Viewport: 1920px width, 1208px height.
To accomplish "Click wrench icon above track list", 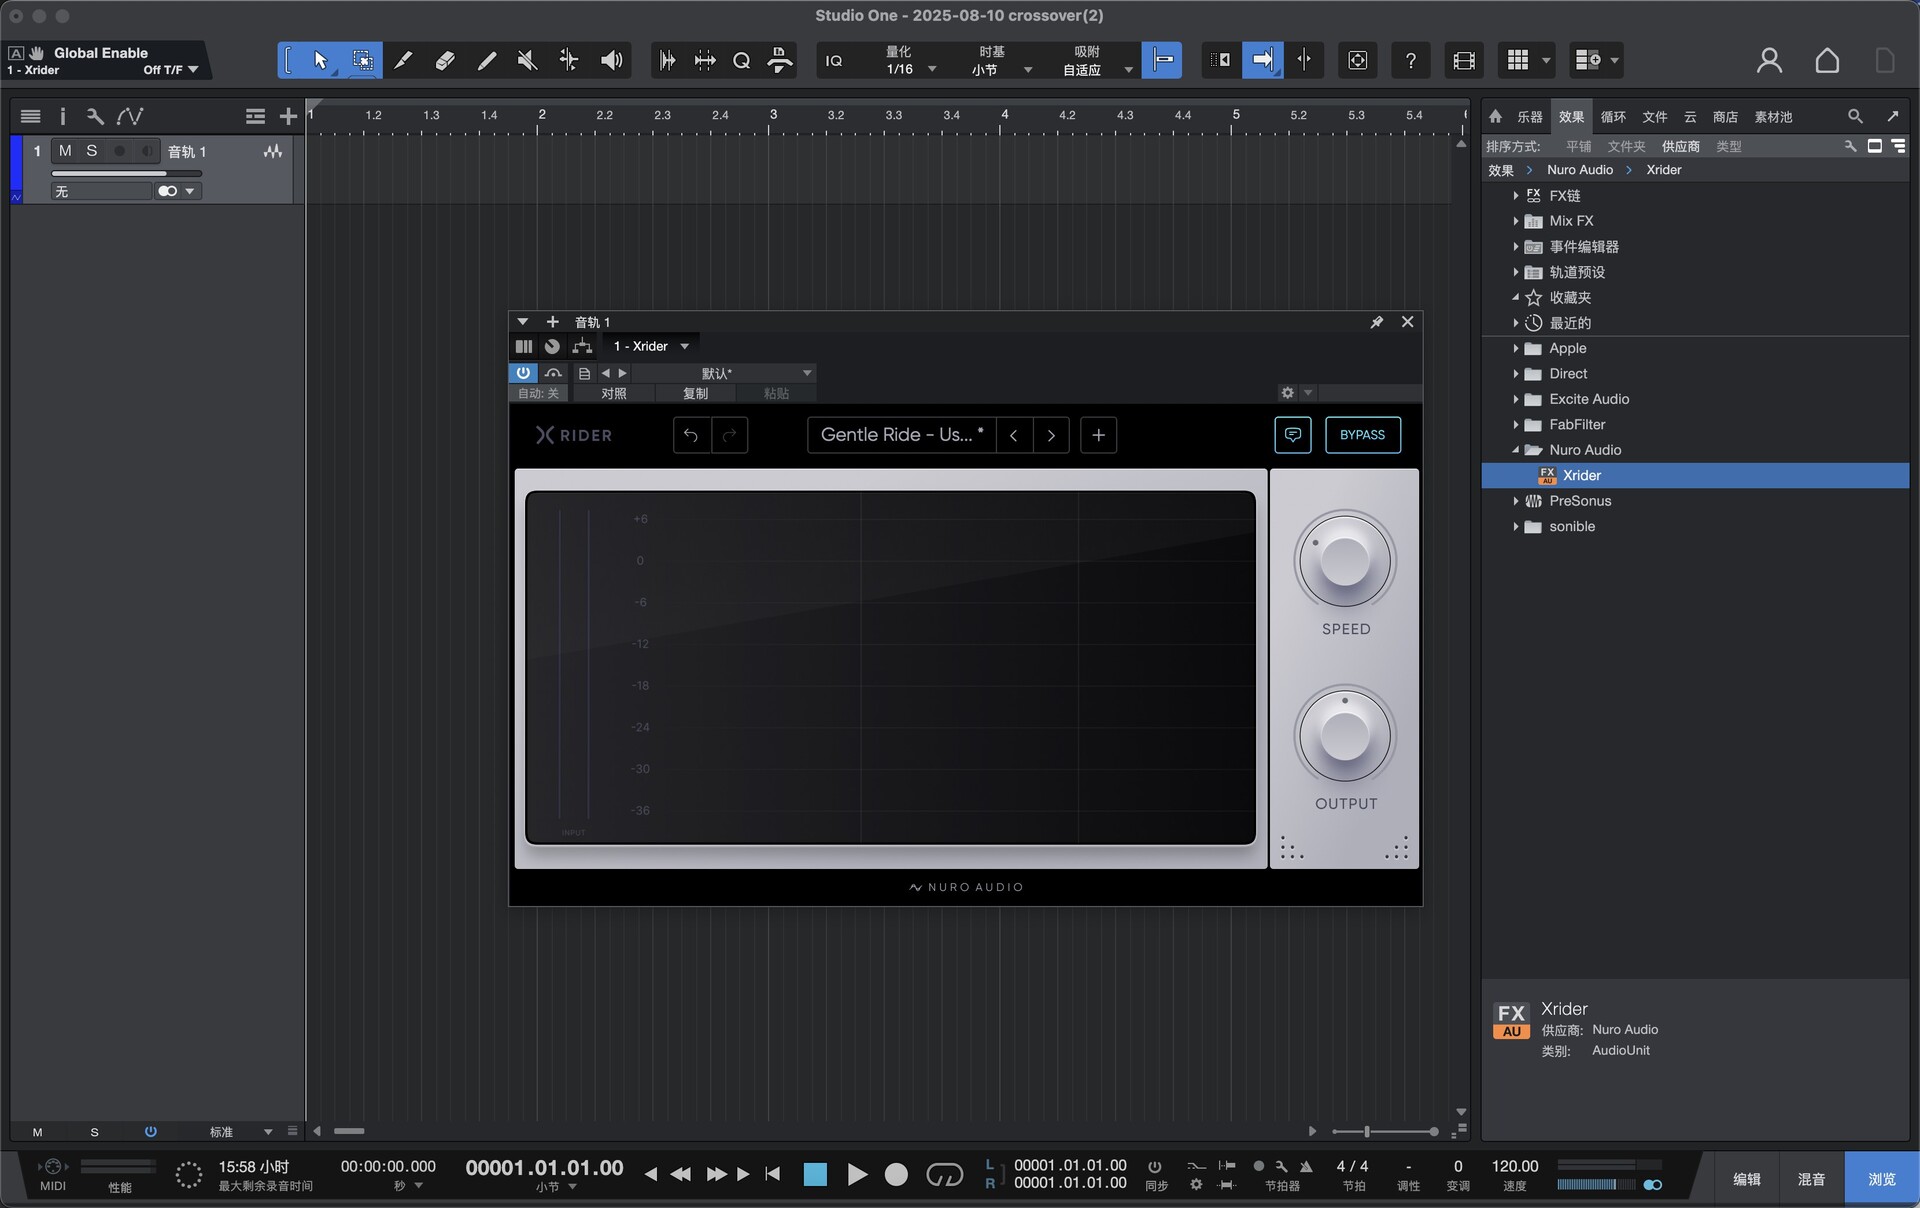I will (95, 117).
